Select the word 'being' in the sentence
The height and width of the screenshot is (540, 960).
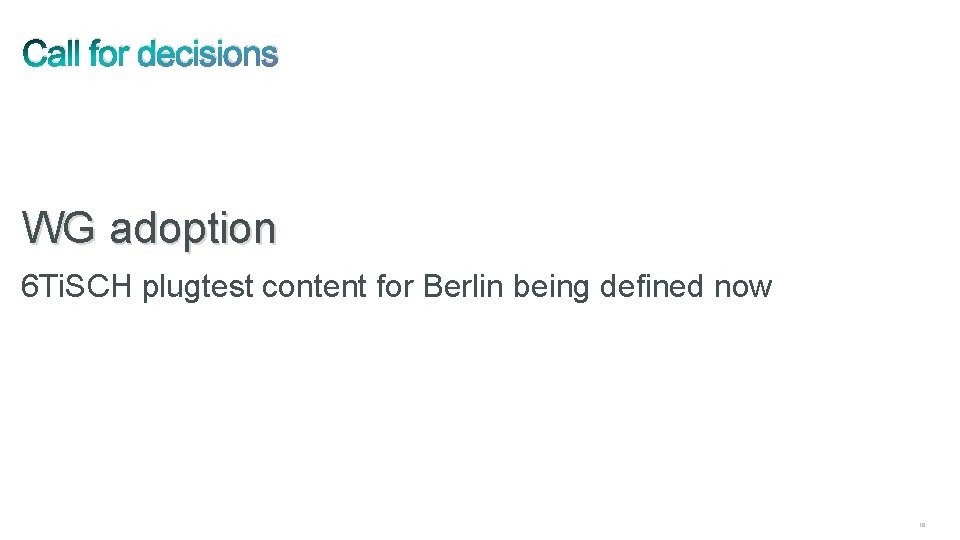(x=551, y=288)
